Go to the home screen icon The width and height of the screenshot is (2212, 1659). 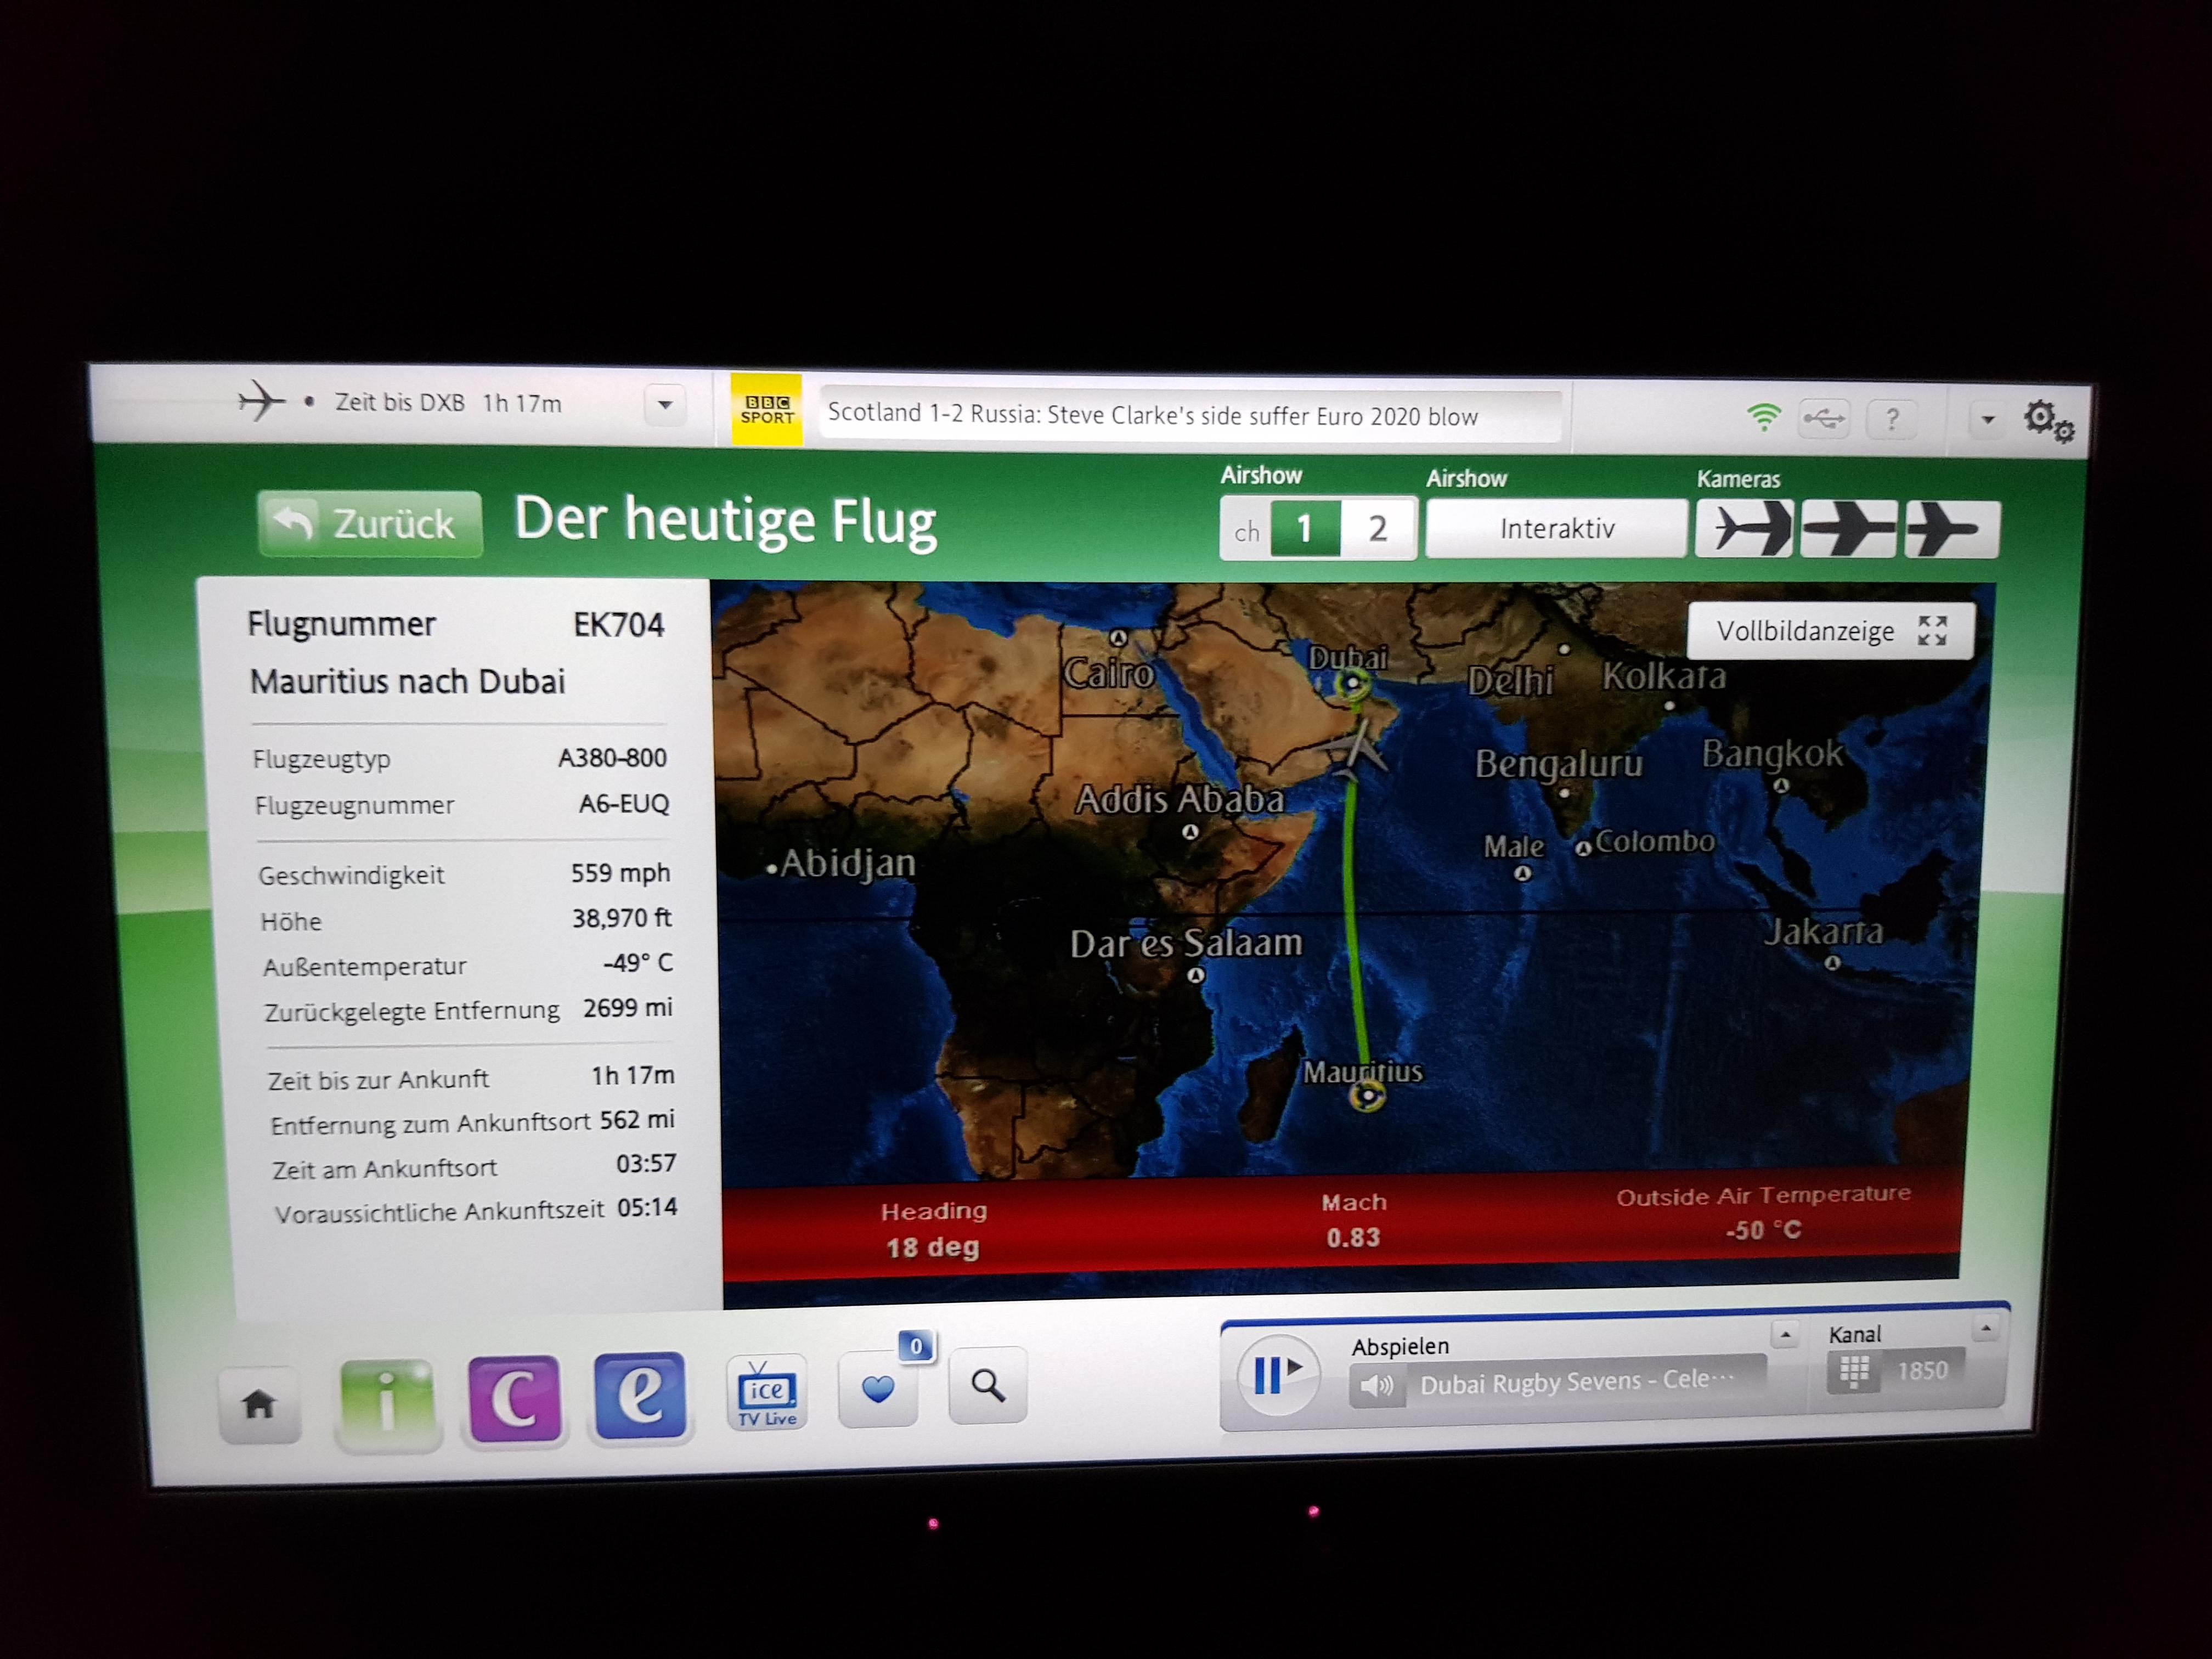click(x=259, y=1405)
